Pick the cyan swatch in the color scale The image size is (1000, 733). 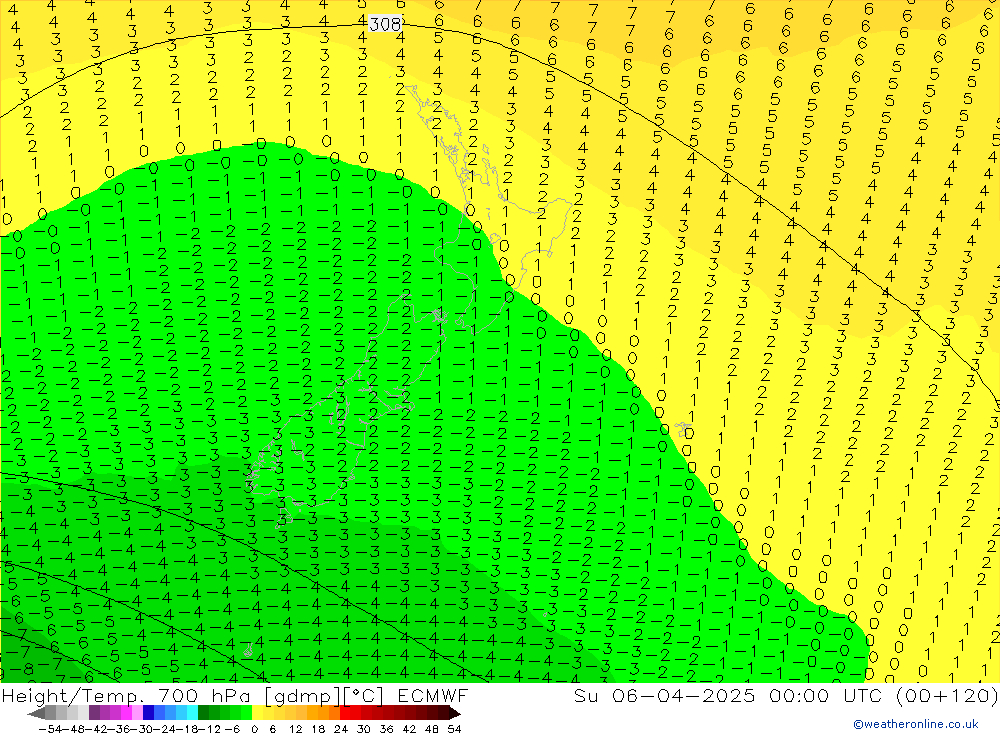[192, 713]
